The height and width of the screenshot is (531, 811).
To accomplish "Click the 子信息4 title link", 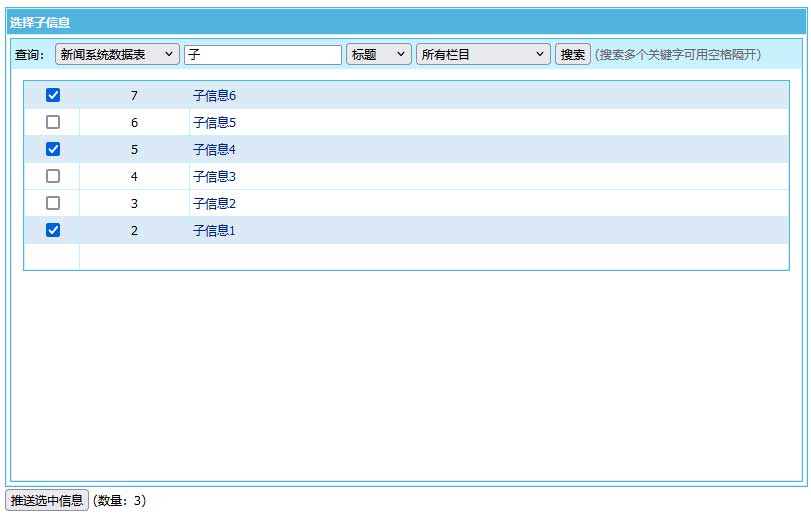I will (214, 150).
